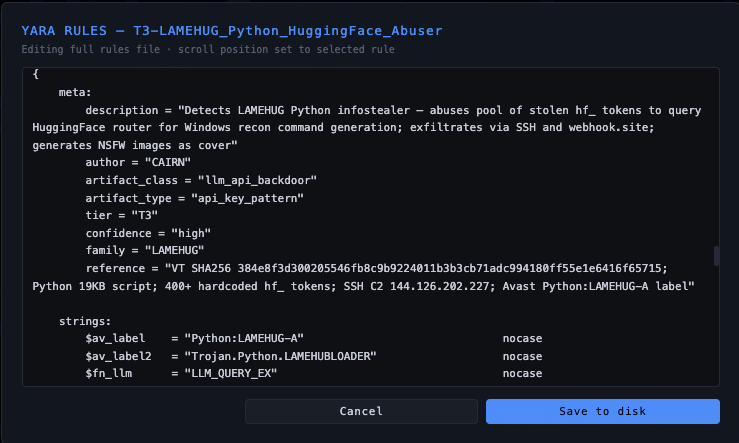Click author = "CAIRN" line
The image size is (739, 443).
tap(138, 163)
